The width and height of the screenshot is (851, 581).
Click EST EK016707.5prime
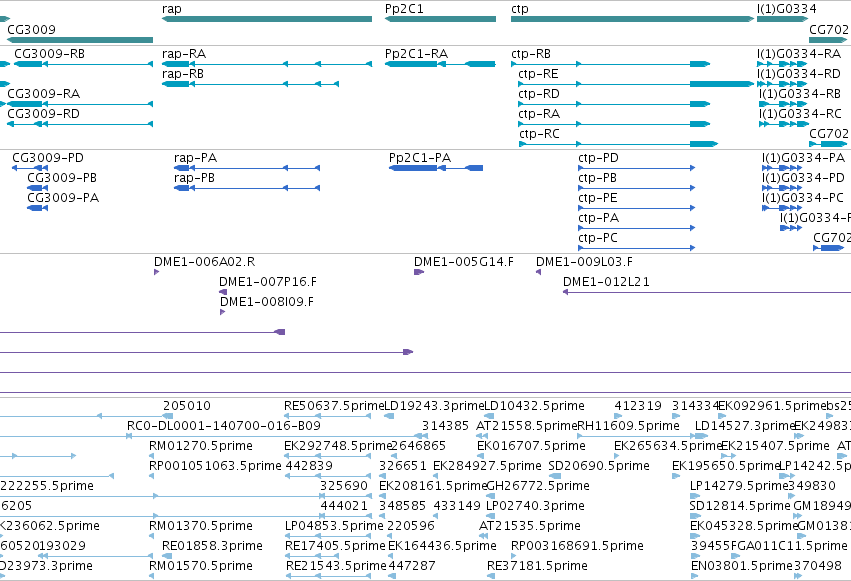point(531,446)
